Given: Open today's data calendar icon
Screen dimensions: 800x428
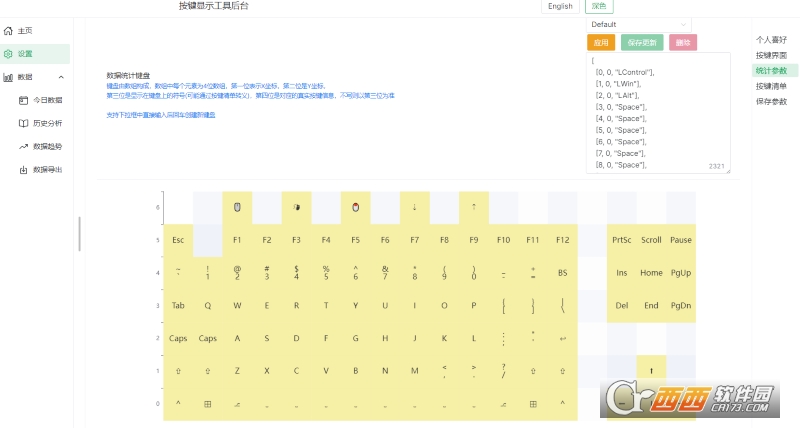Looking at the screenshot, I should tap(23, 100).
